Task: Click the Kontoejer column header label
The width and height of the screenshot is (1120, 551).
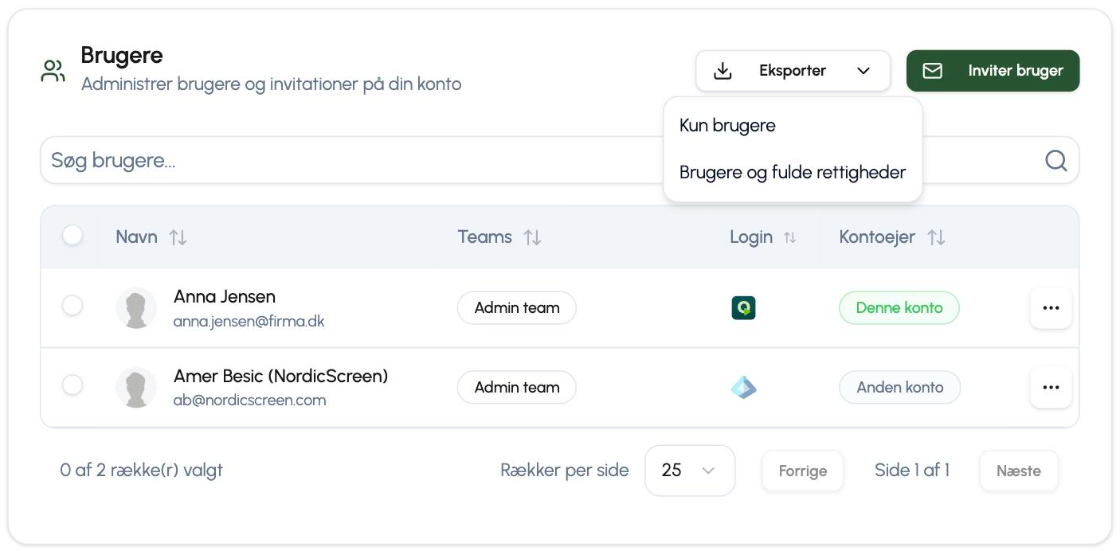Action: (x=877, y=237)
